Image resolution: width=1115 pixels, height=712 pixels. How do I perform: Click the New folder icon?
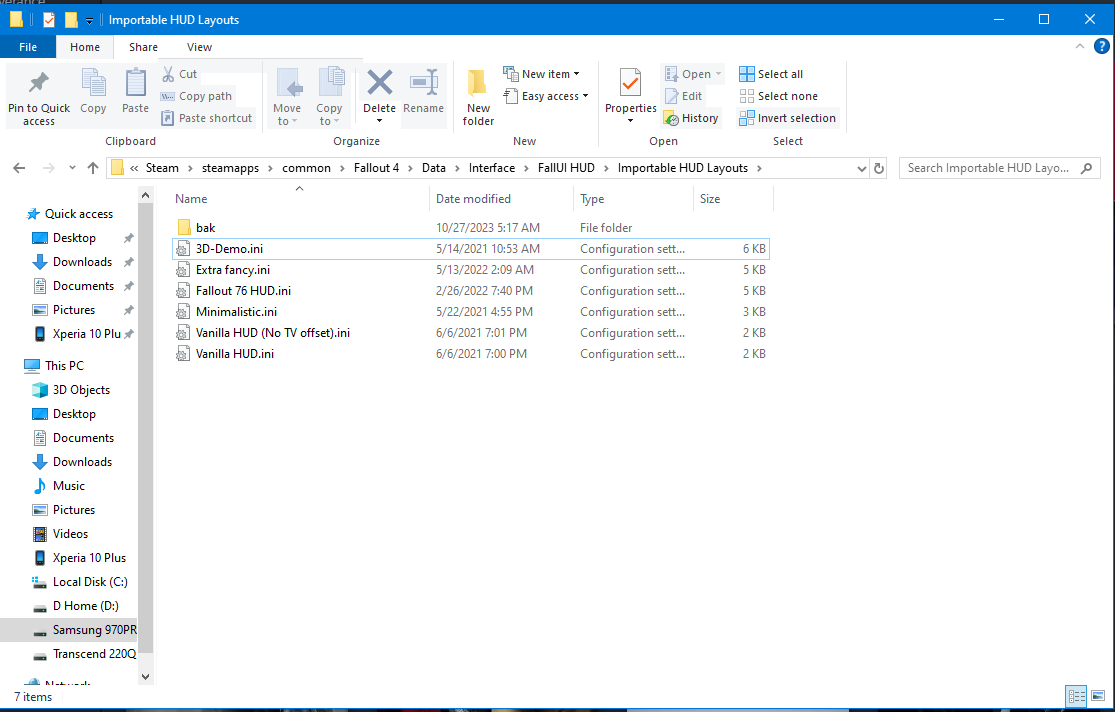click(478, 84)
